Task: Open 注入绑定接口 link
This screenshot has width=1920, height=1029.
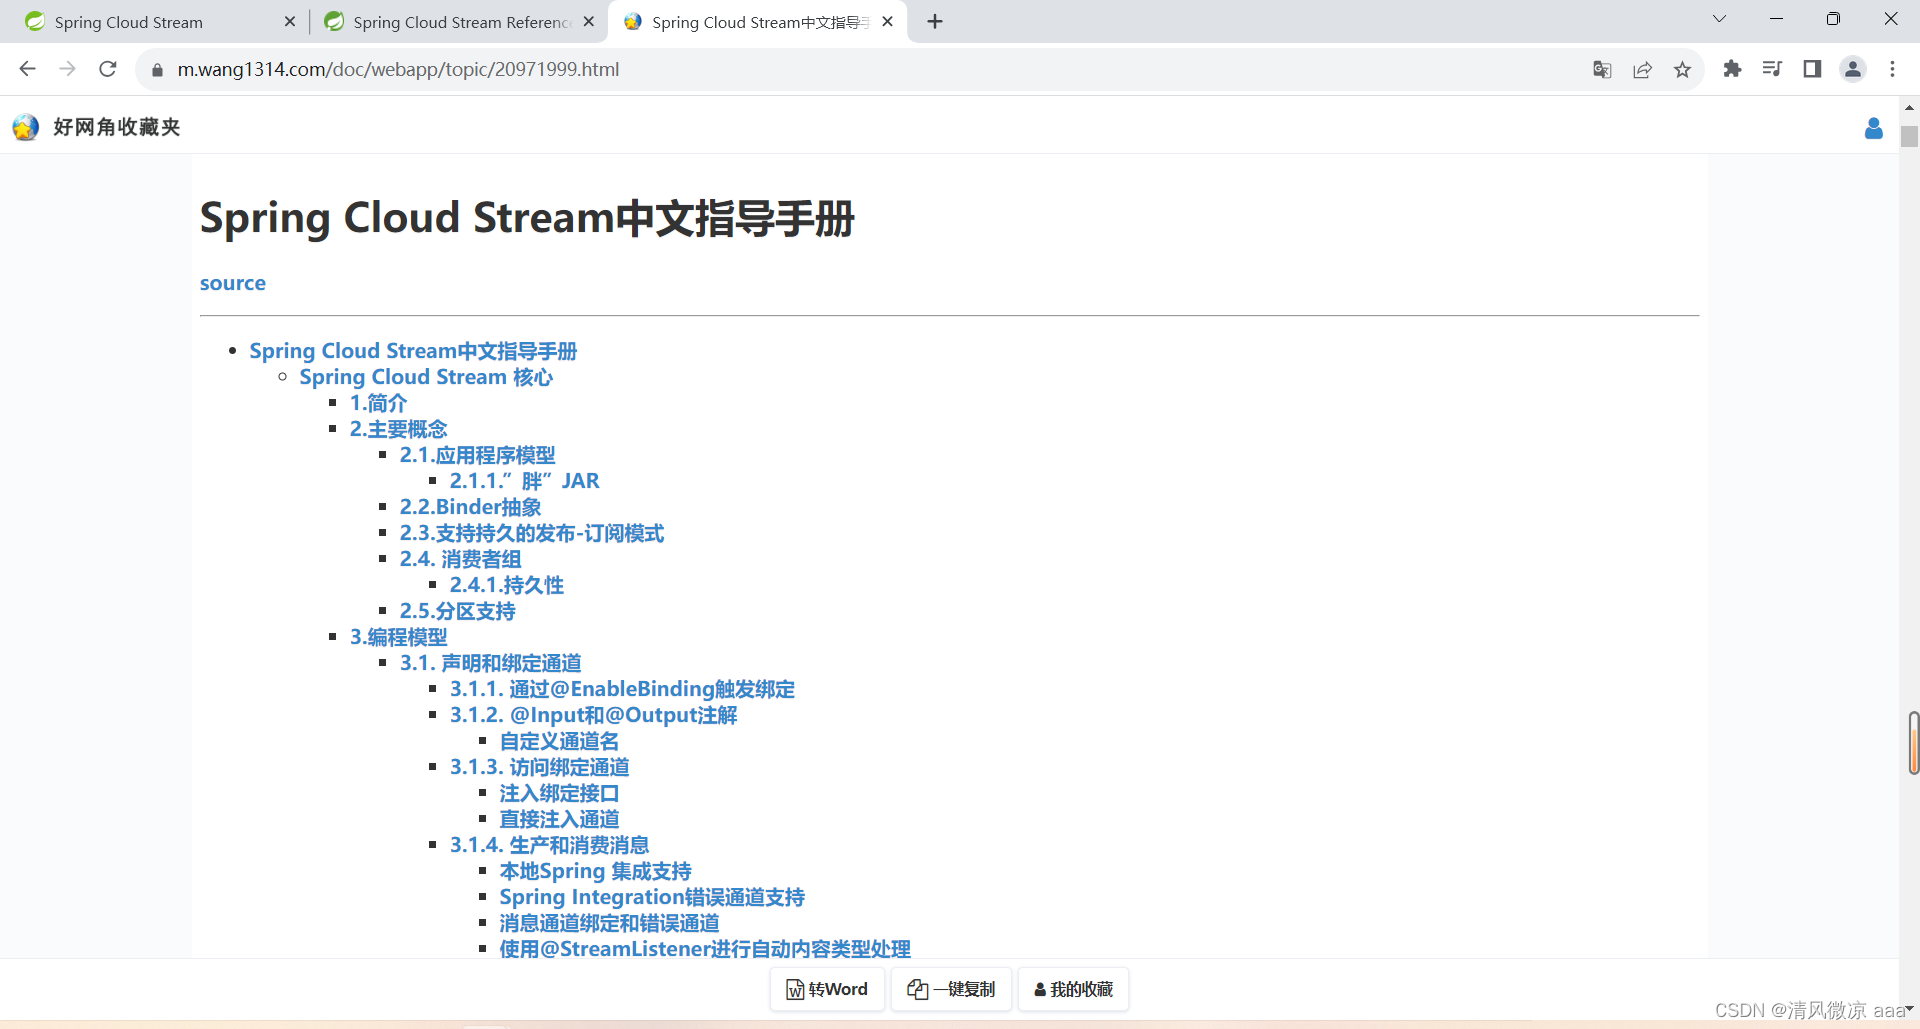Action: pos(559,793)
